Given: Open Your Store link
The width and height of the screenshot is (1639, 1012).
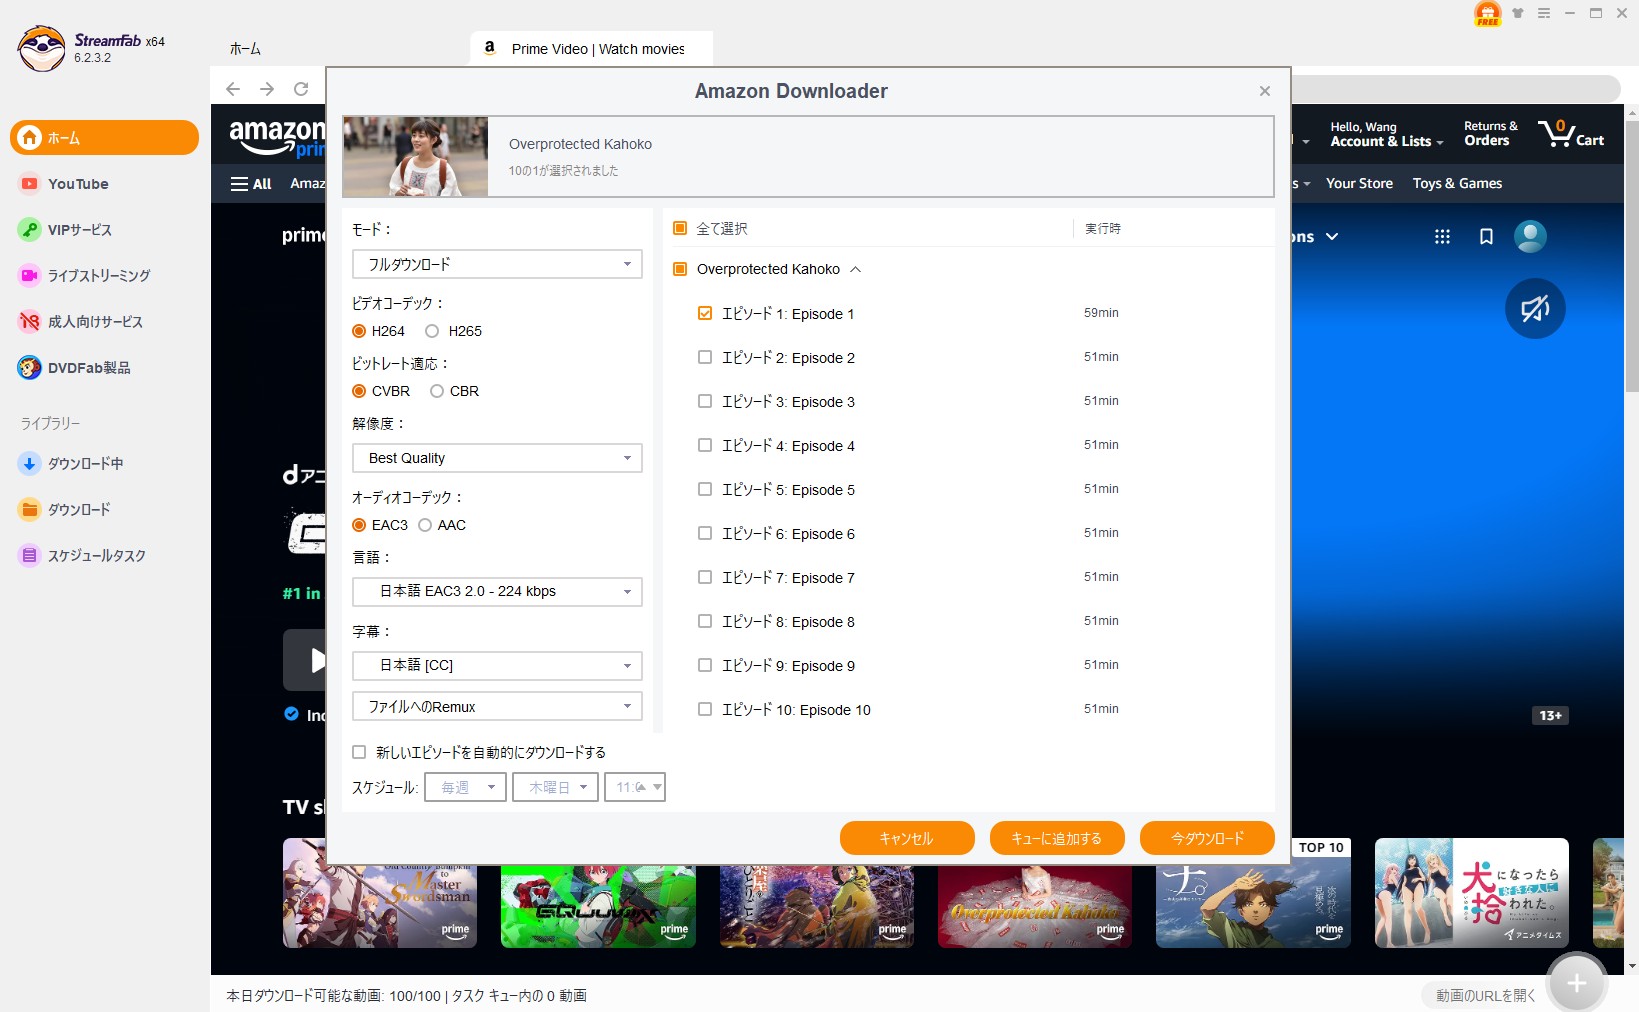Looking at the screenshot, I should 1359,183.
